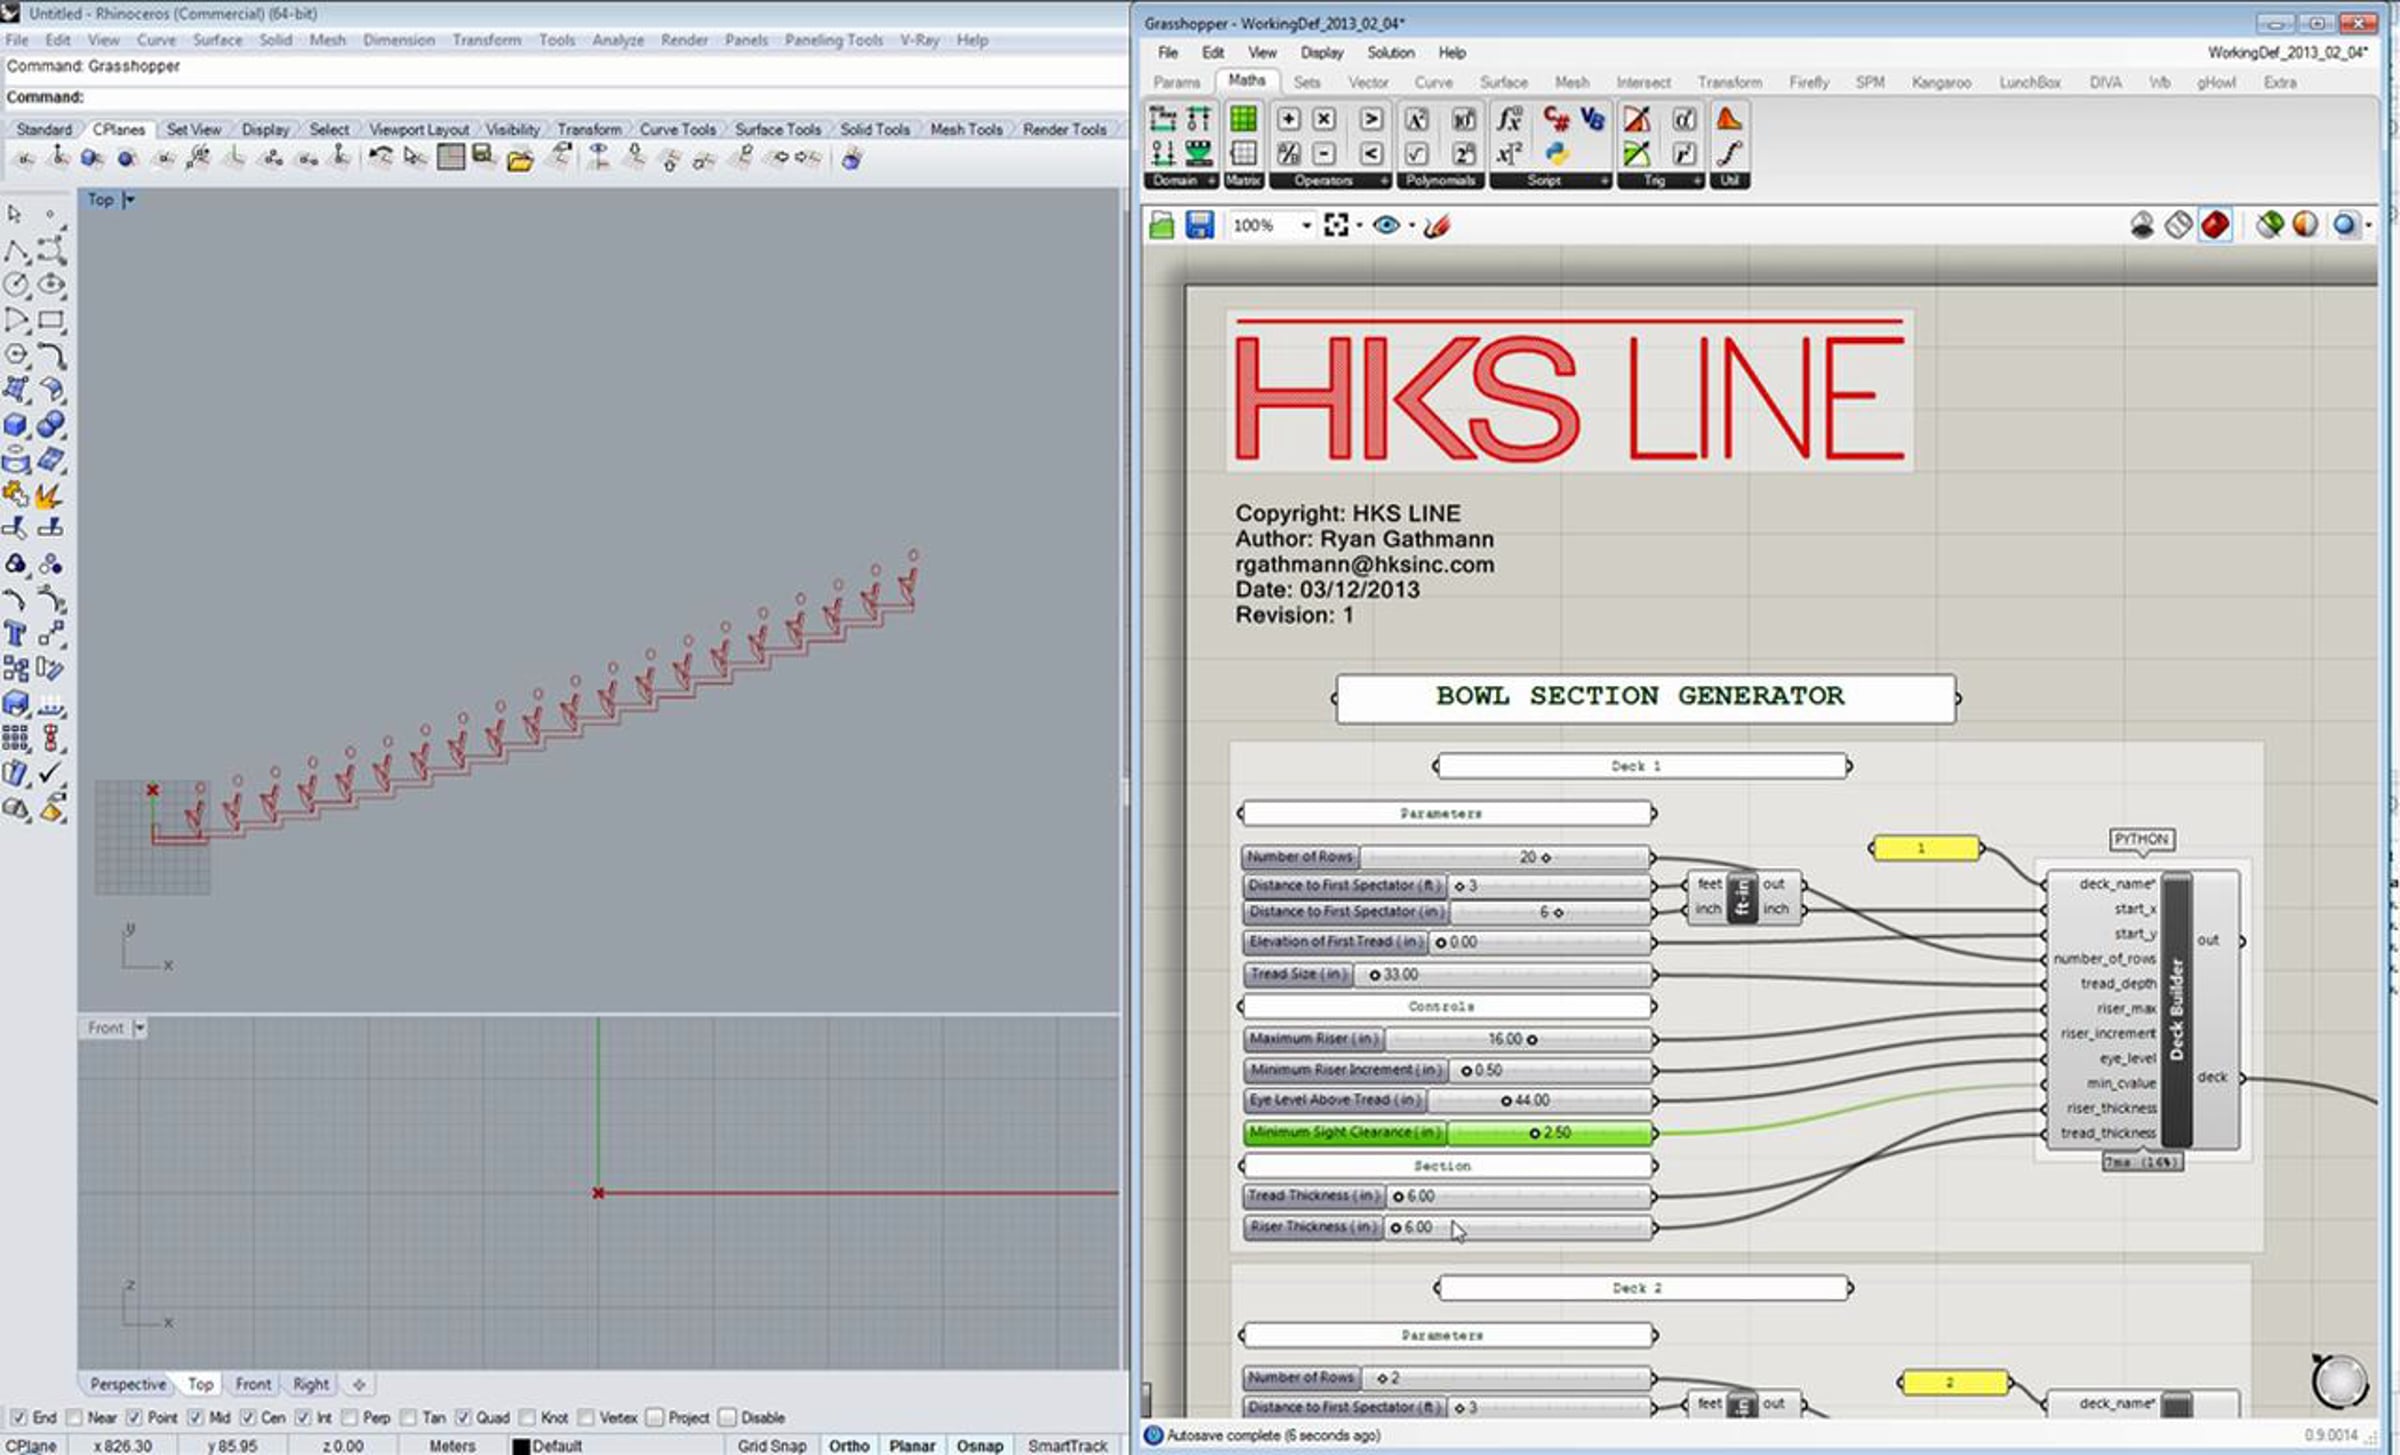Click the Rhino checkmark analyze tool
This screenshot has height=1455, width=2400.
[50, 773]
